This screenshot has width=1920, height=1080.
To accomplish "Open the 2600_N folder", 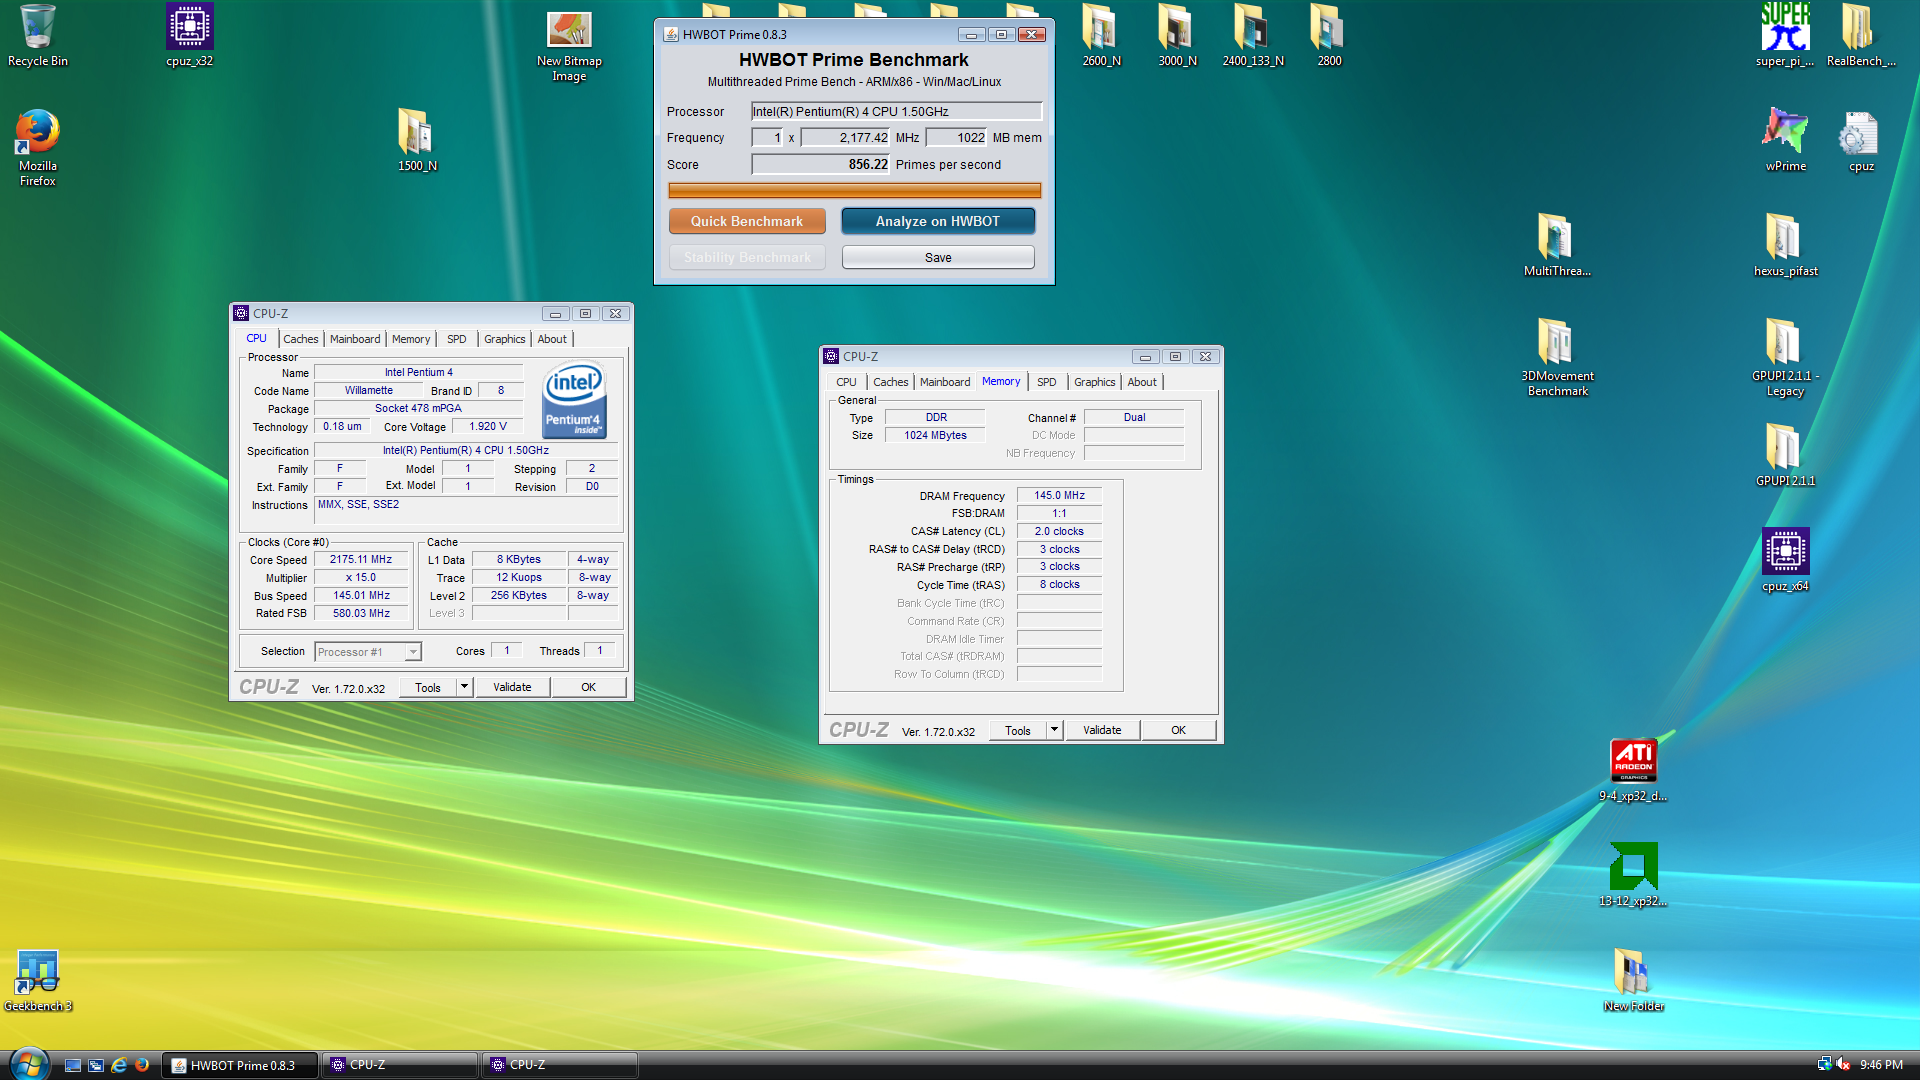I will (x=1101, y=35).
